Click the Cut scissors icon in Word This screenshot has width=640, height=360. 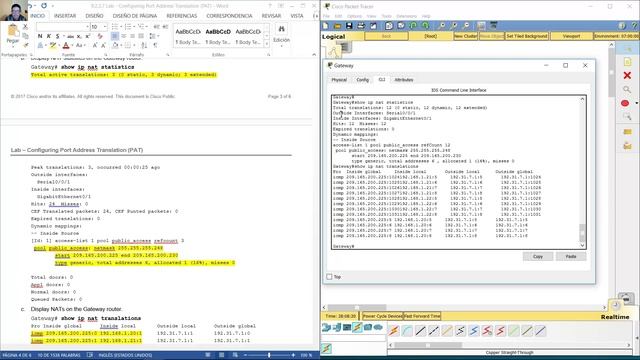tap(25, 27)
